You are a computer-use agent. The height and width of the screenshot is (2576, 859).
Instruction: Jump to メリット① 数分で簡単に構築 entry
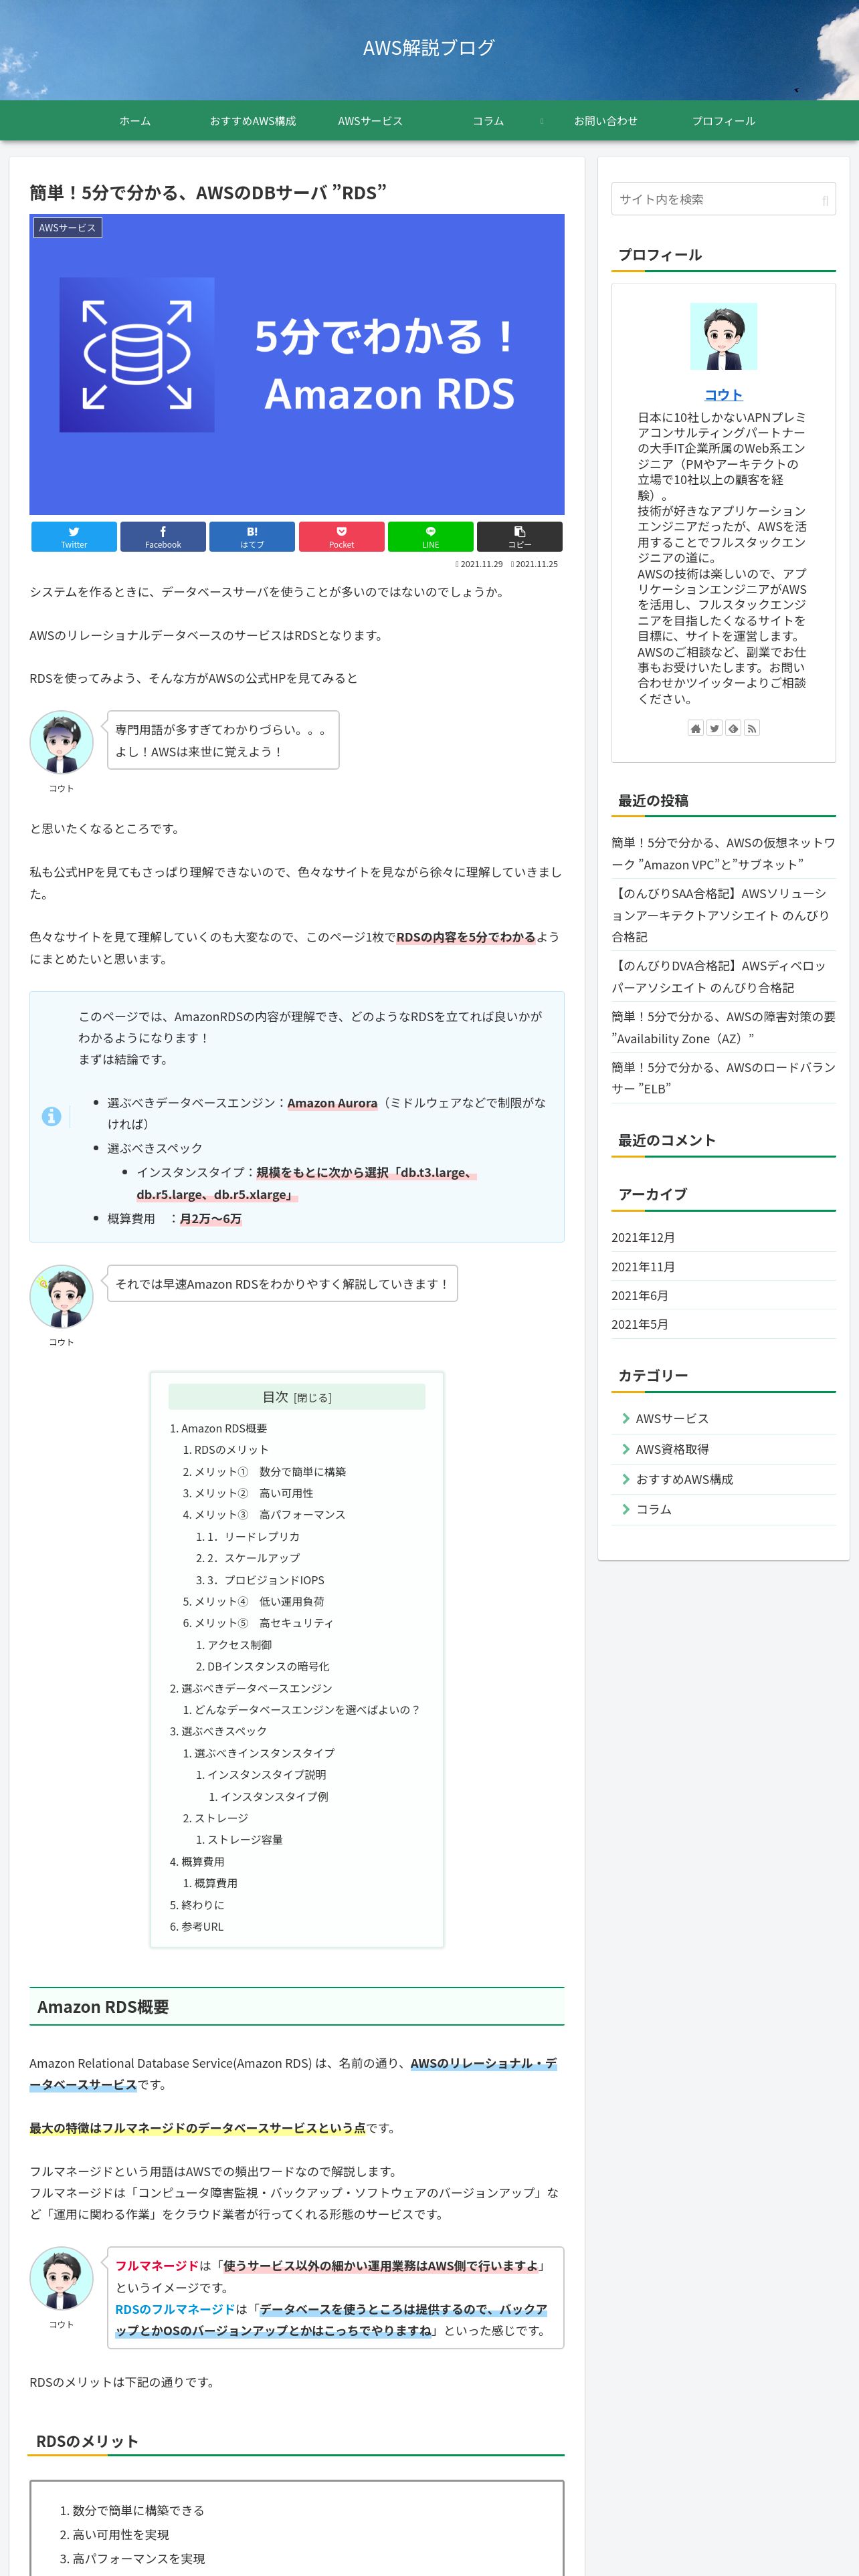point(270,1472)
